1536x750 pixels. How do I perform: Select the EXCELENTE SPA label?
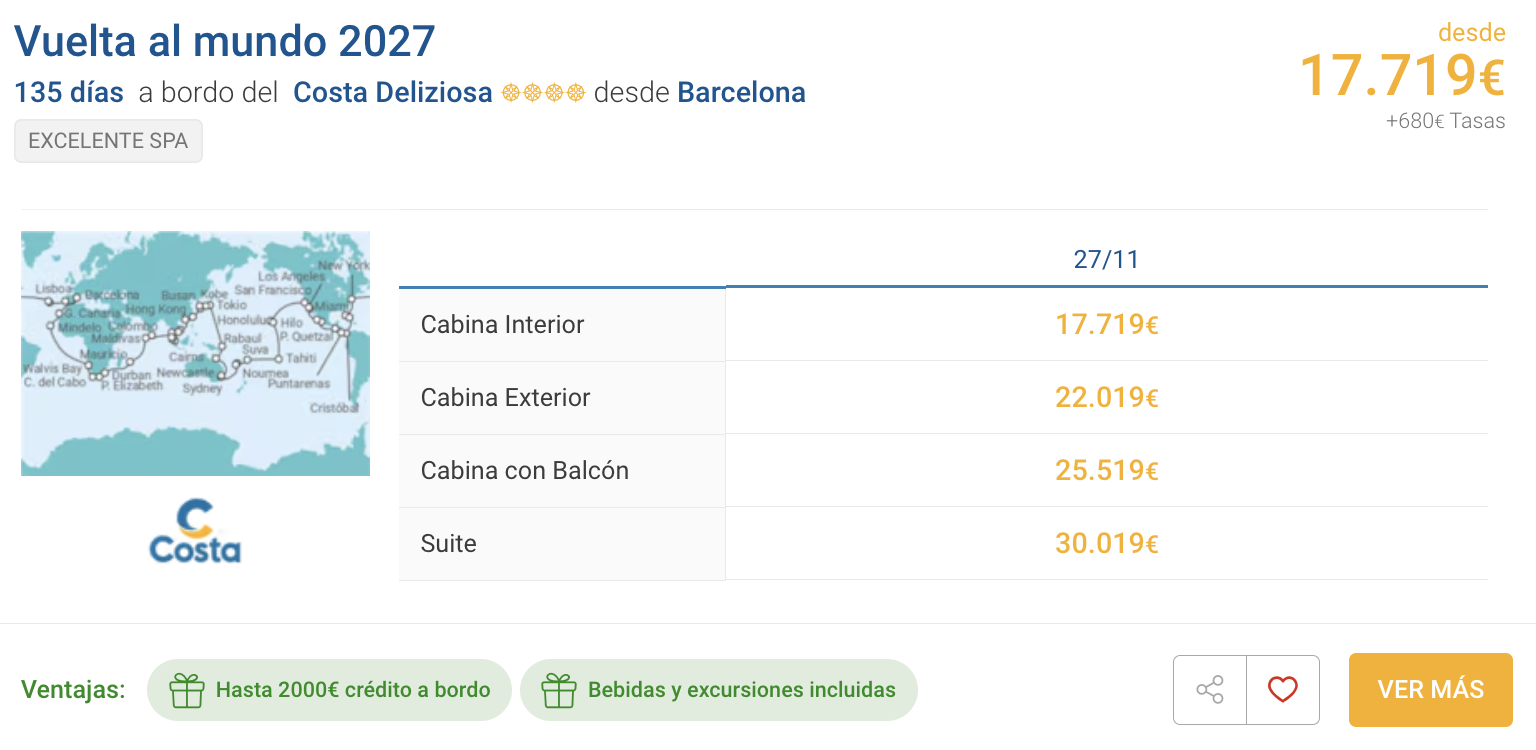(108, 141)
